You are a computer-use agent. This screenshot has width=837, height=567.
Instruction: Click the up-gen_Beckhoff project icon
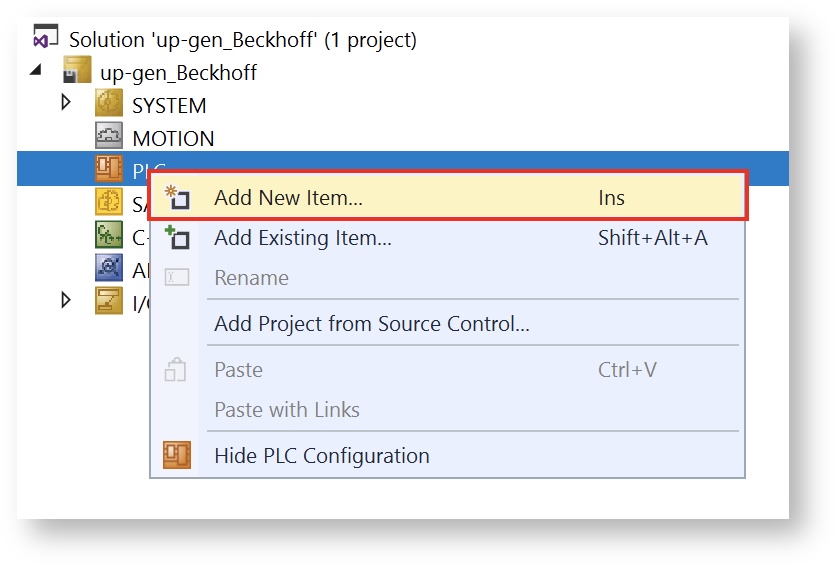[x=77, y=70]
